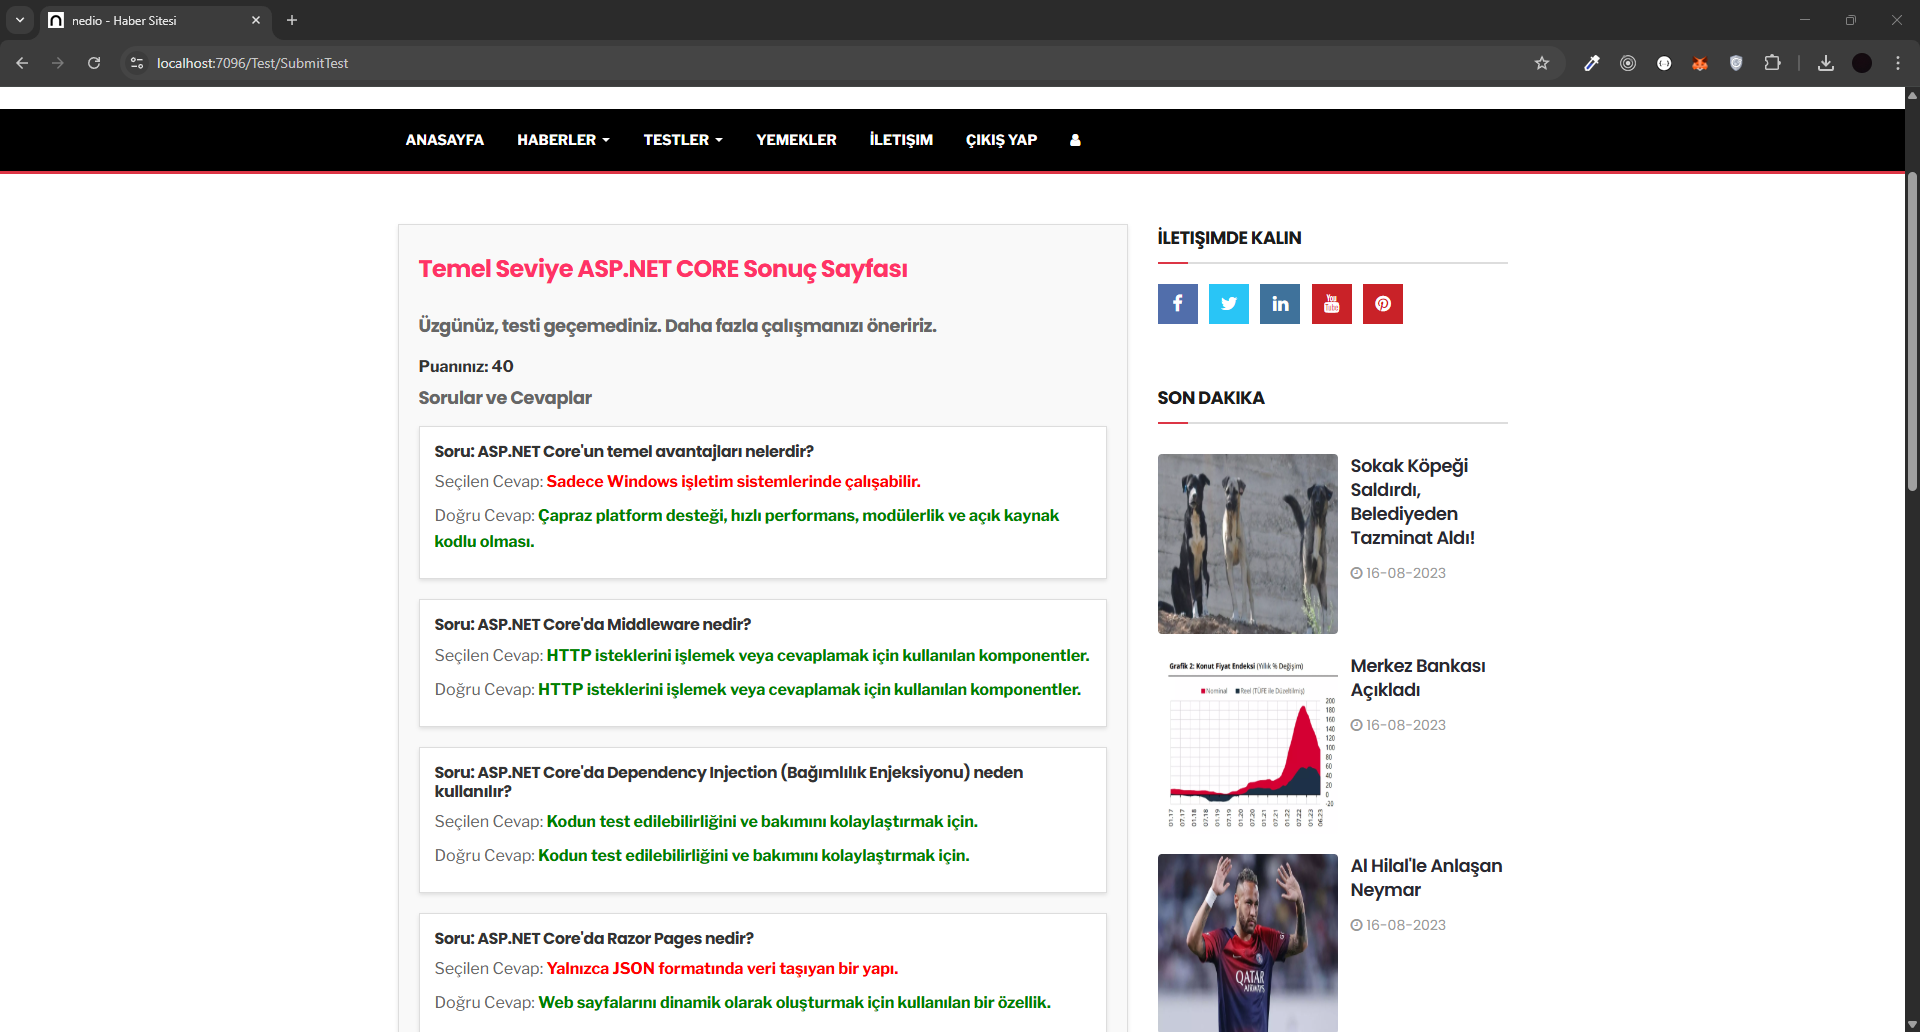Expand the TESTLER dropdown menu
The width and height of the screenshot is (1920, 1032).
[682, 140]
